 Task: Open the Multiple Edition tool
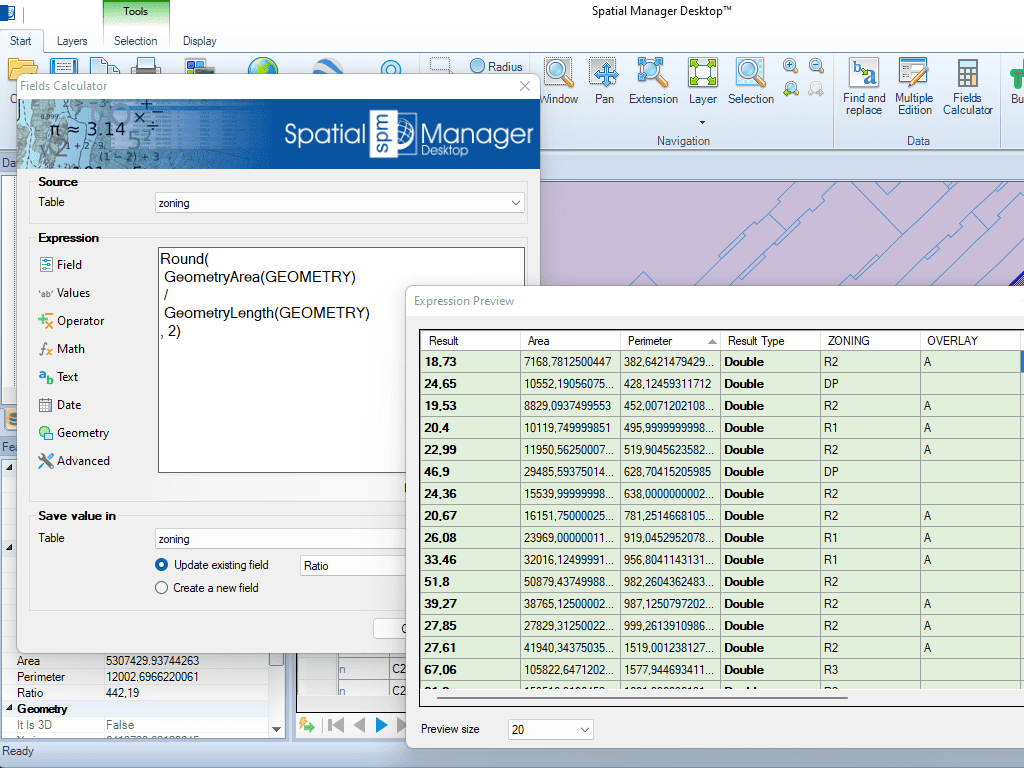coord(914,86)
